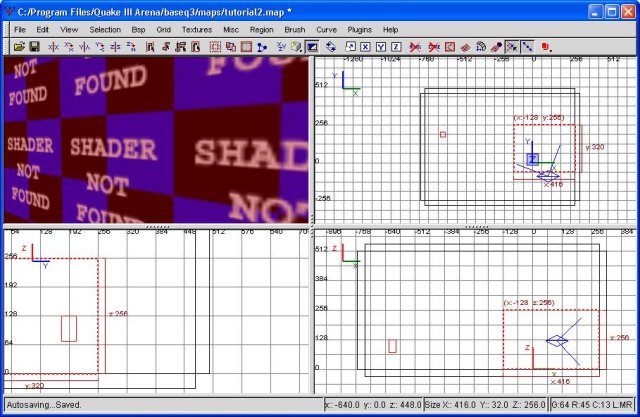Open the Textures menu

[x=197, y=29]
